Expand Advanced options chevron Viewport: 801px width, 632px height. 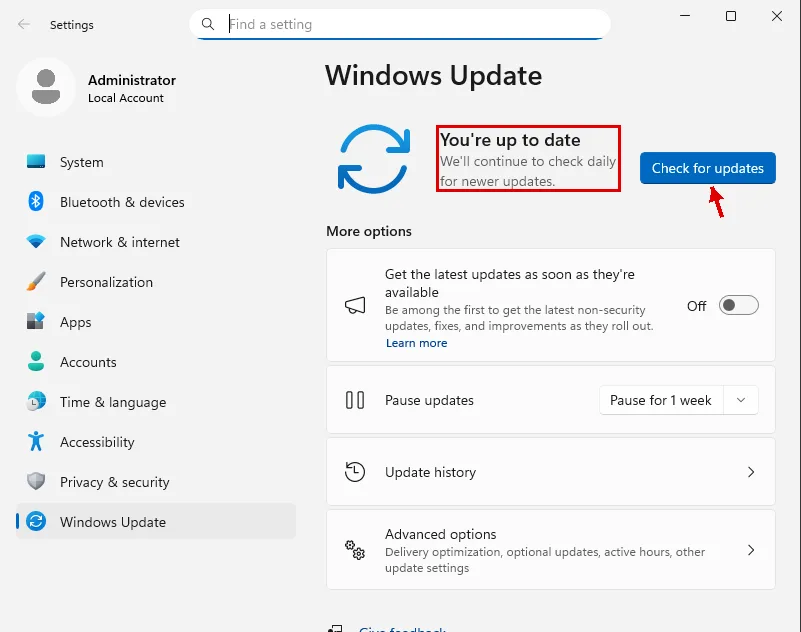pos(751,550)
